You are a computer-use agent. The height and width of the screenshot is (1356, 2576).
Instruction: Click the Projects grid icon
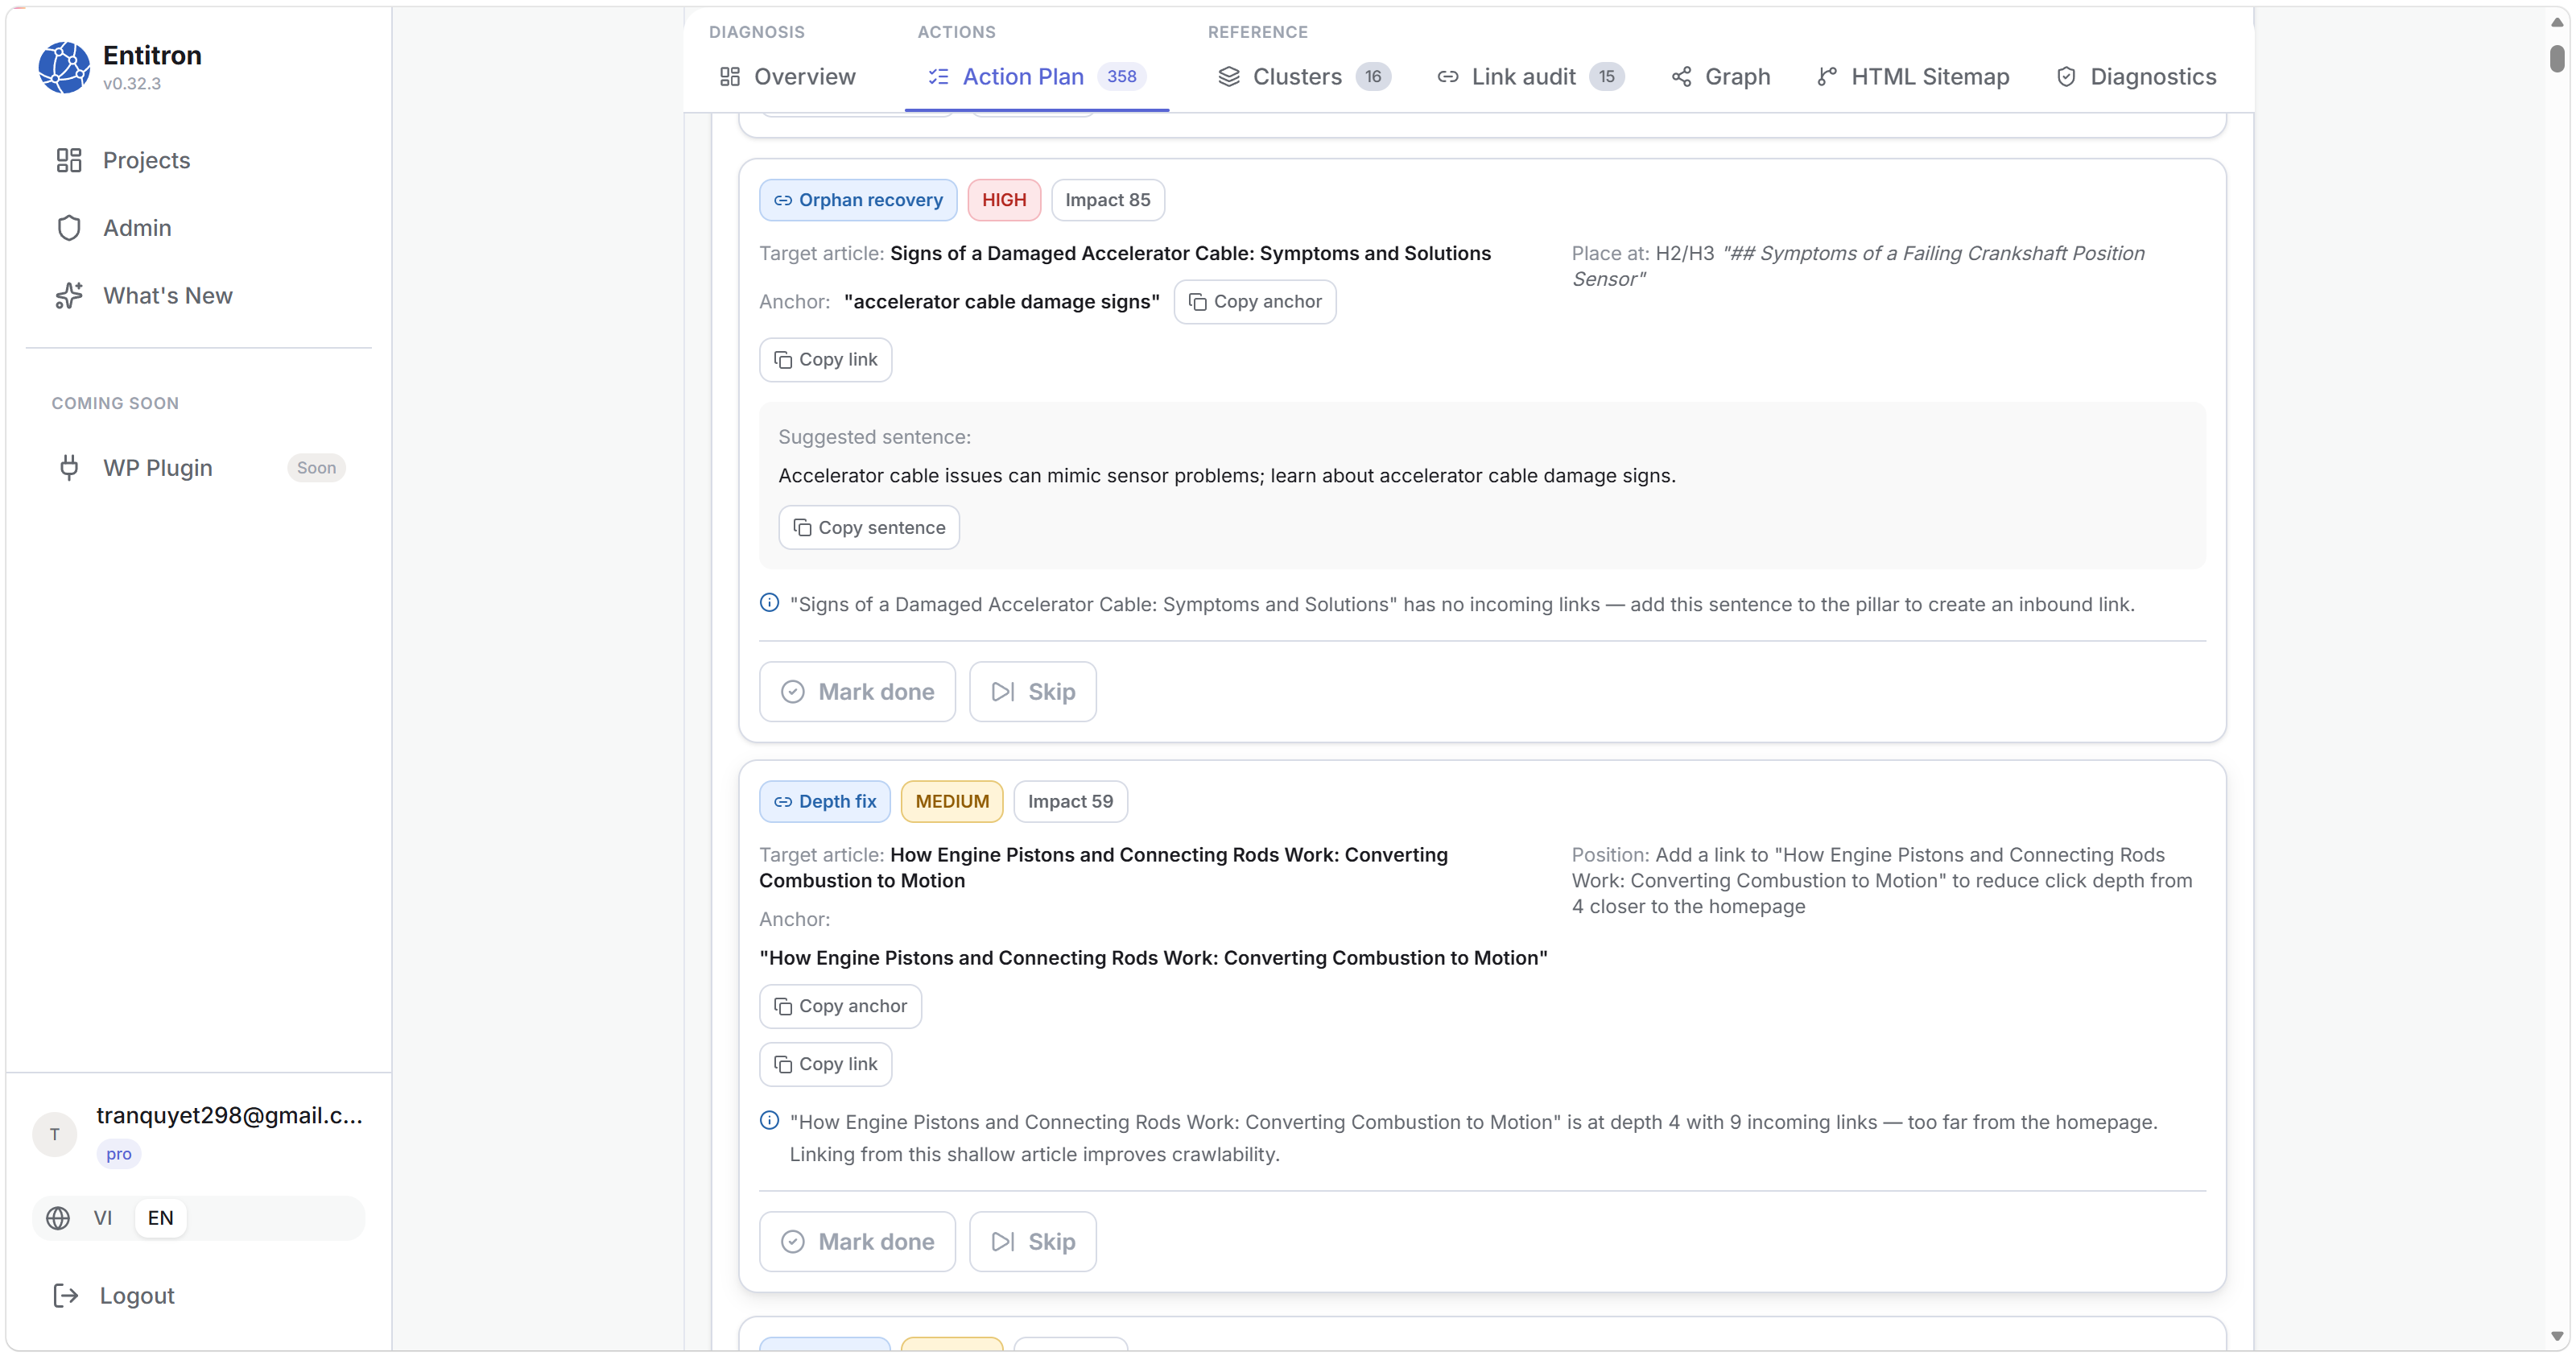(x=69, y=160)
